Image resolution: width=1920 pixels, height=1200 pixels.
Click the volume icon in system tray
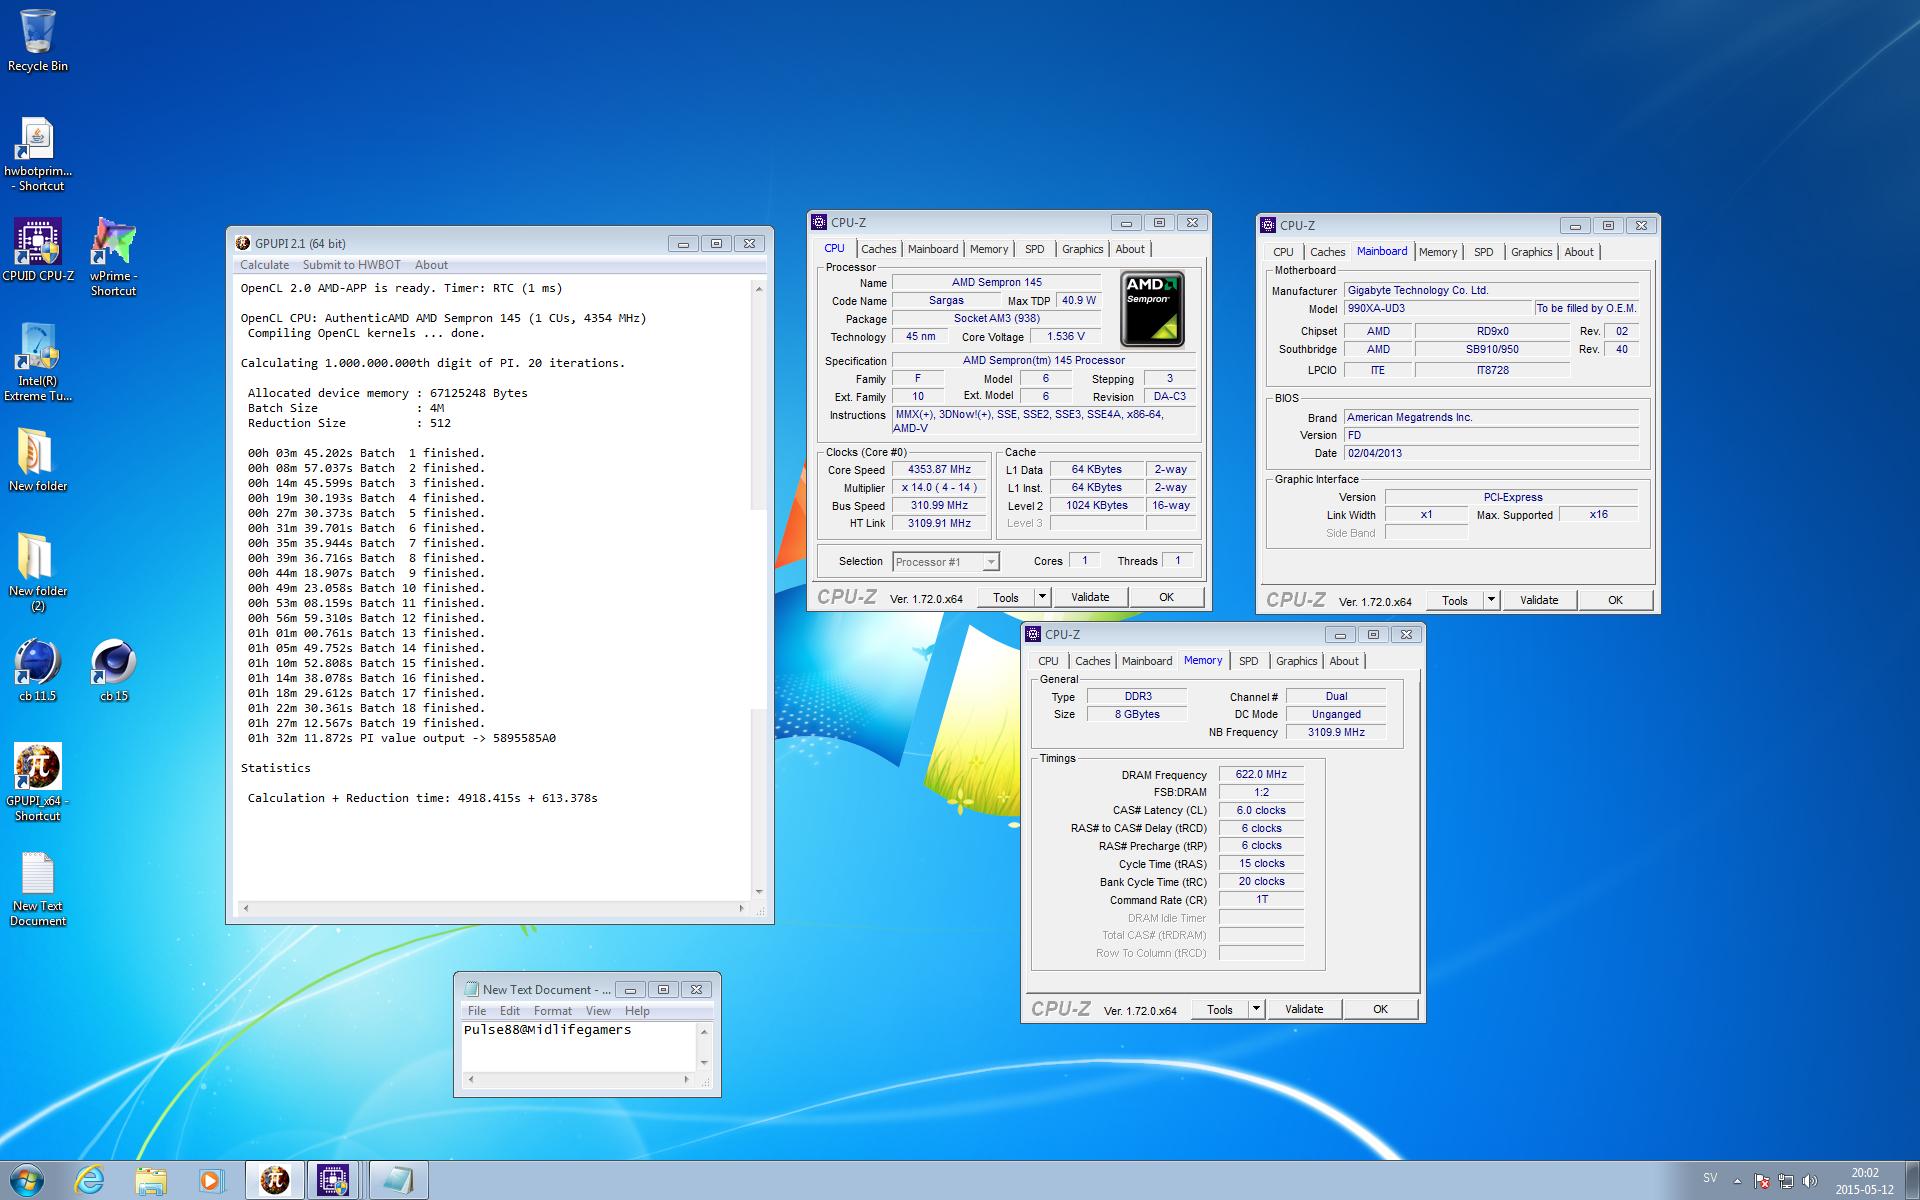(1809, 1181)
